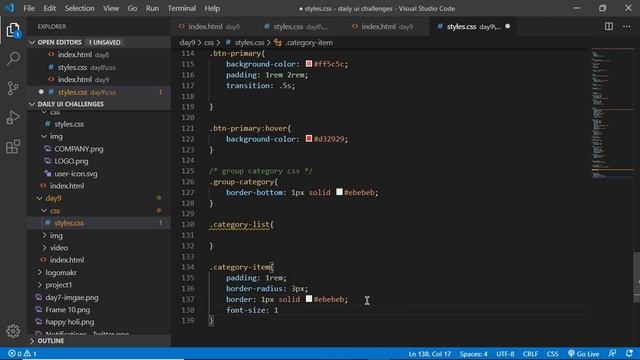Click the Spaces: 4 indentation setting

pyautogui.click(x=473, y=354)
